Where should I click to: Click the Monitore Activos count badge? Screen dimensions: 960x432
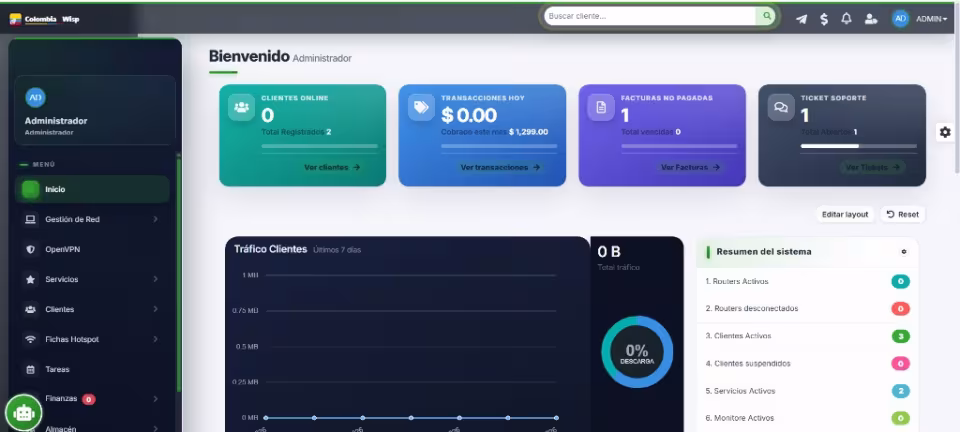[x=900, y=419]
